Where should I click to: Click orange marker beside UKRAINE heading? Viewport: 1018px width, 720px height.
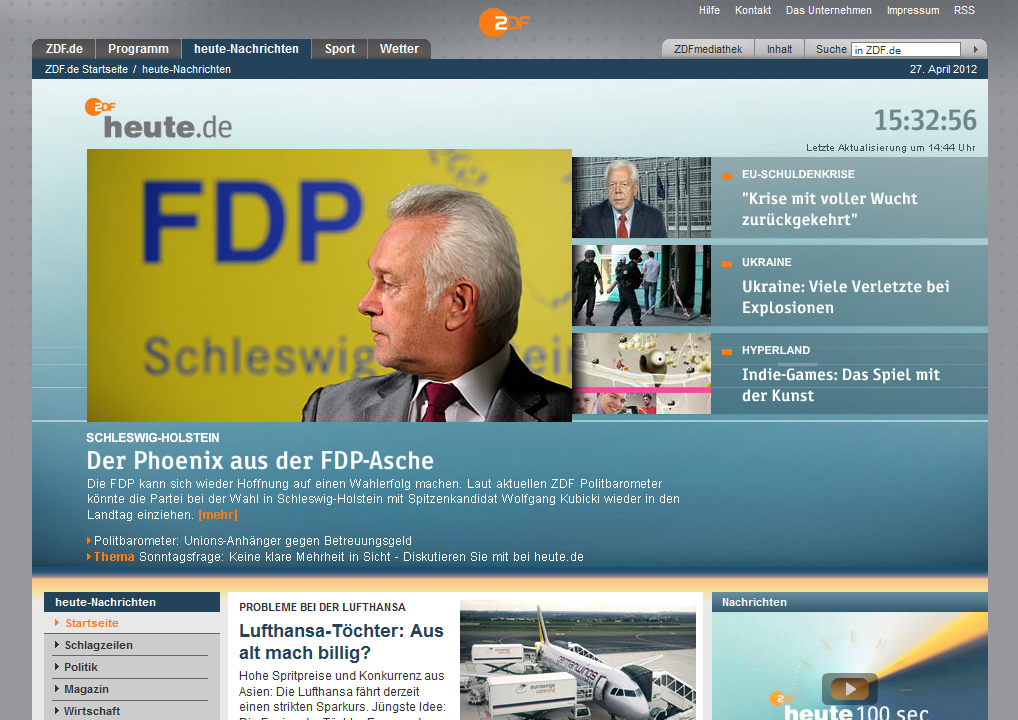tap(726, 263)
